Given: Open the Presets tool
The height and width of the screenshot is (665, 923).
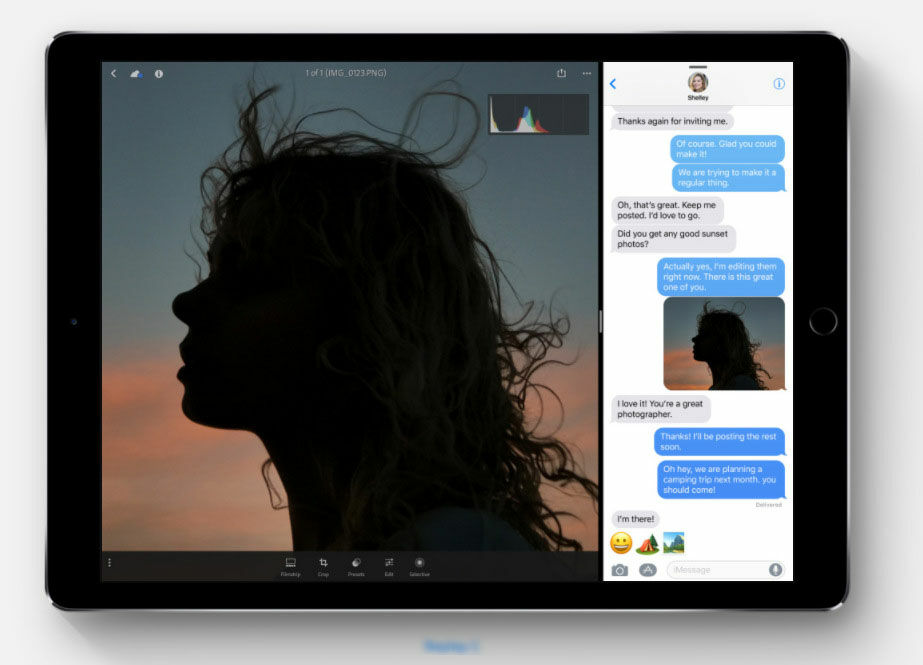Looking at the screenshot, I should [356, 567].
